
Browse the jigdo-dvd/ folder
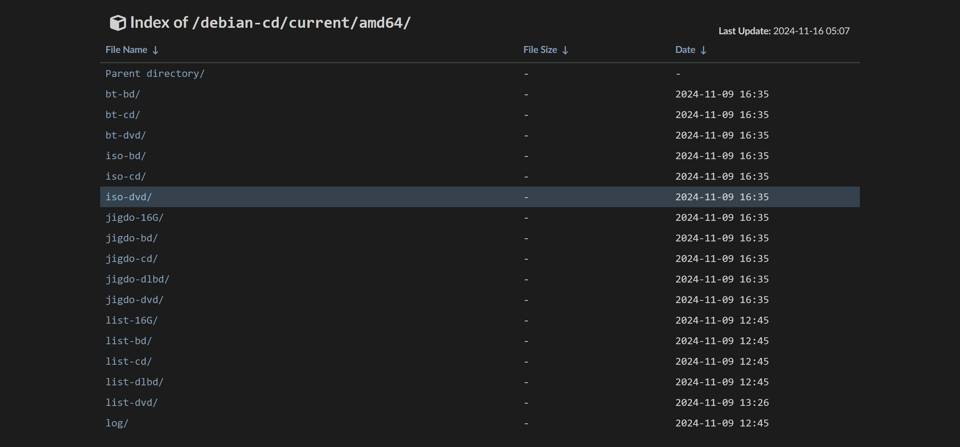coord(134,300)
